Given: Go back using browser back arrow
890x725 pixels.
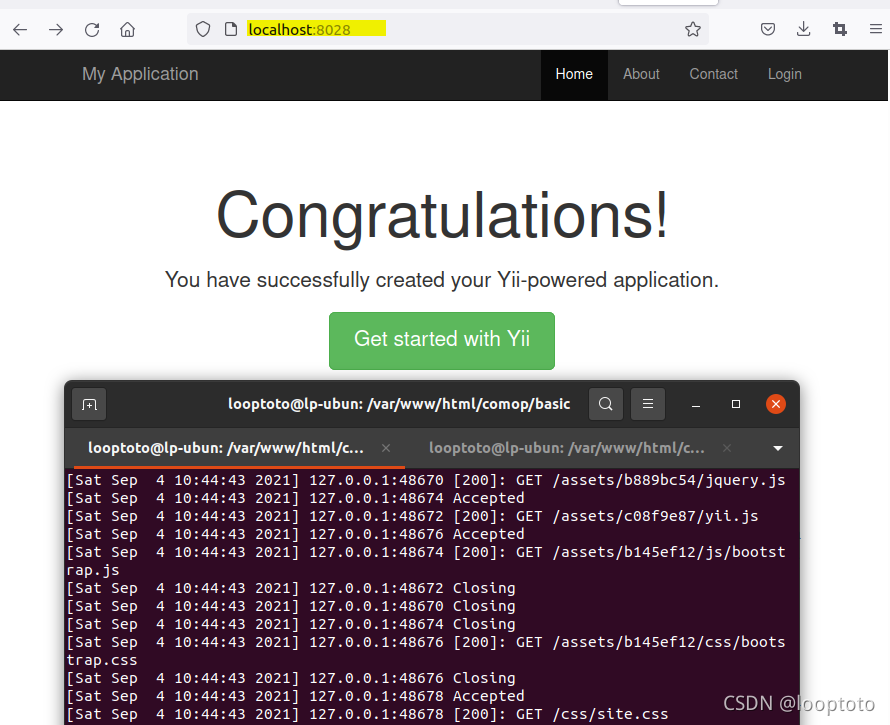Looking at the screenshot, I should click(20, 30).
